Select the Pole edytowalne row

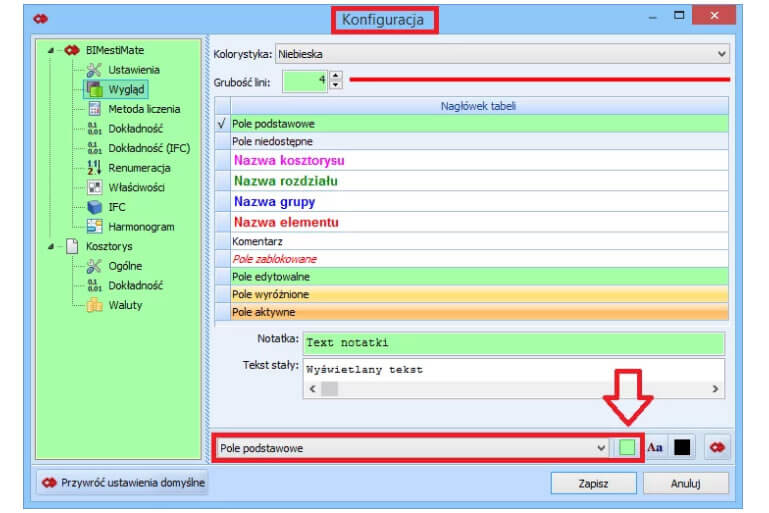[479, 277]
